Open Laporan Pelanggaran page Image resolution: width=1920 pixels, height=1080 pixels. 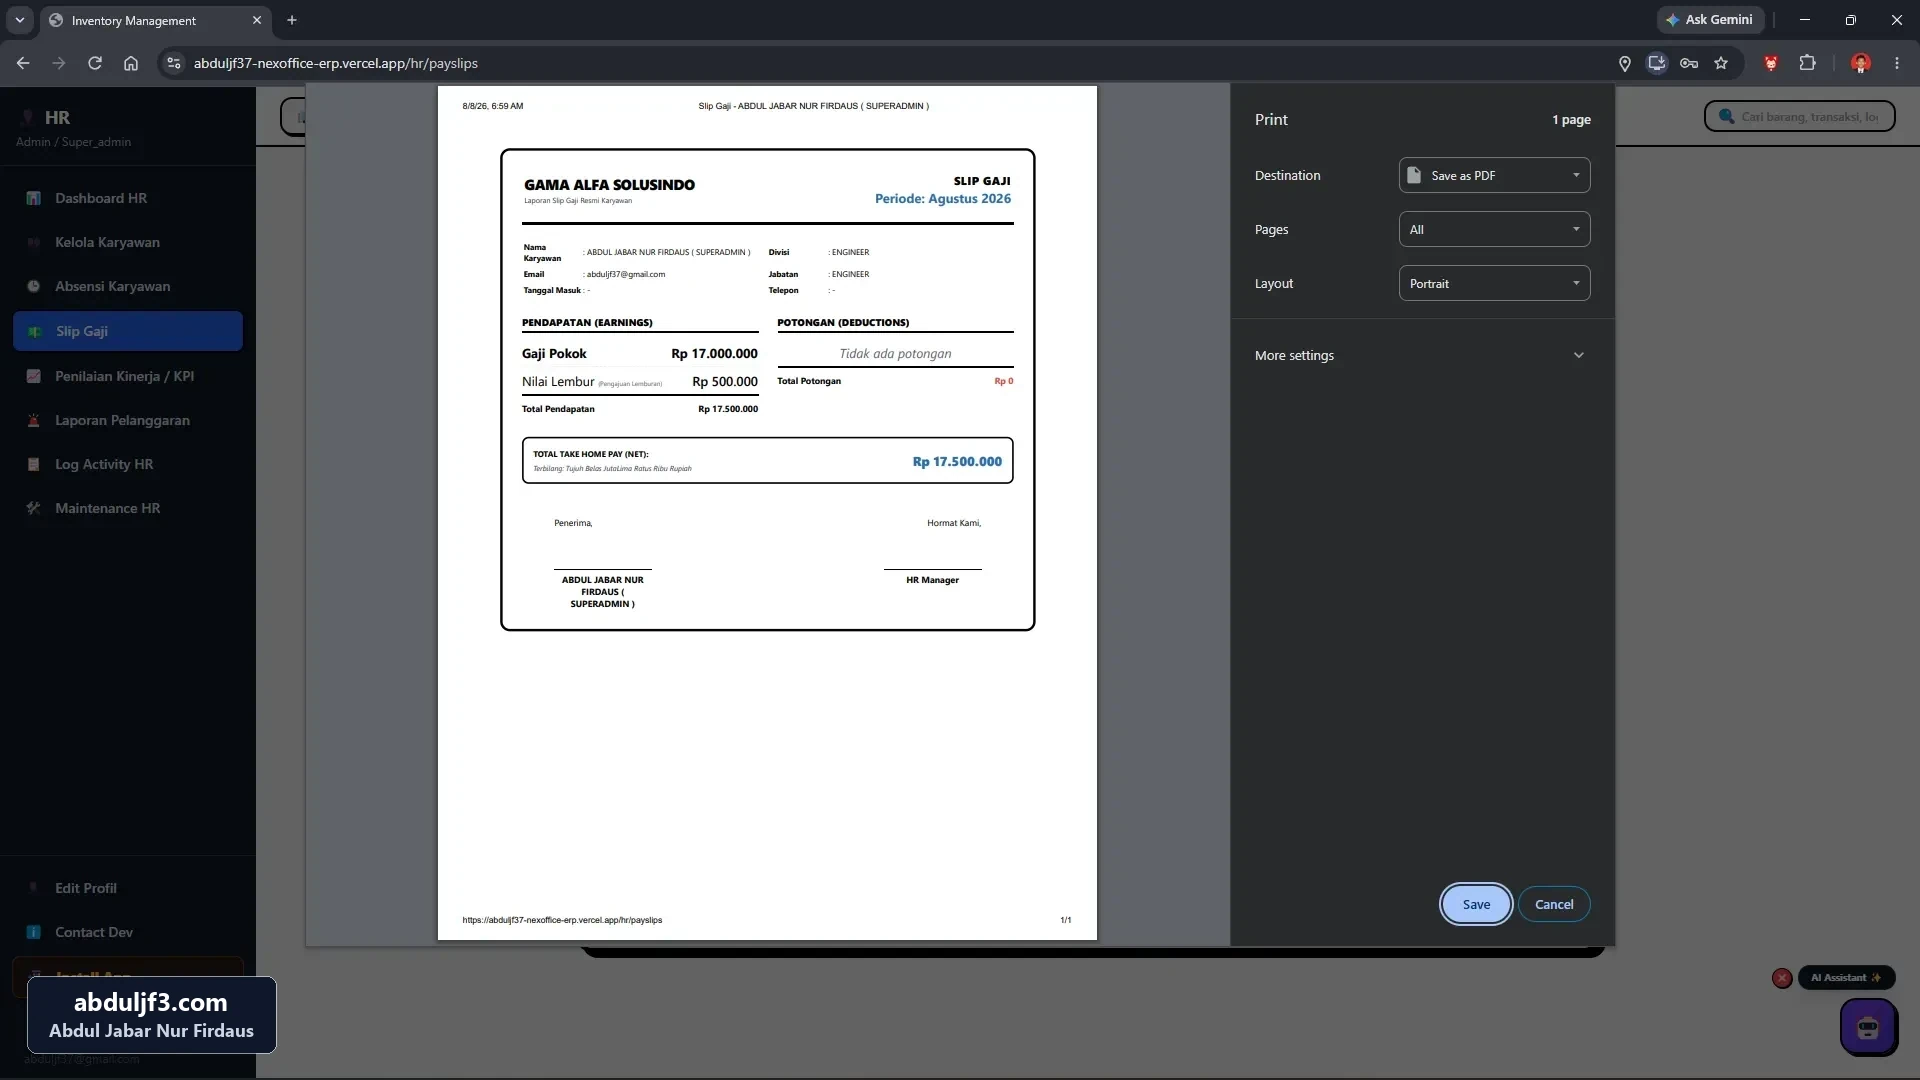pyautogui.click(x=128, y=420)
